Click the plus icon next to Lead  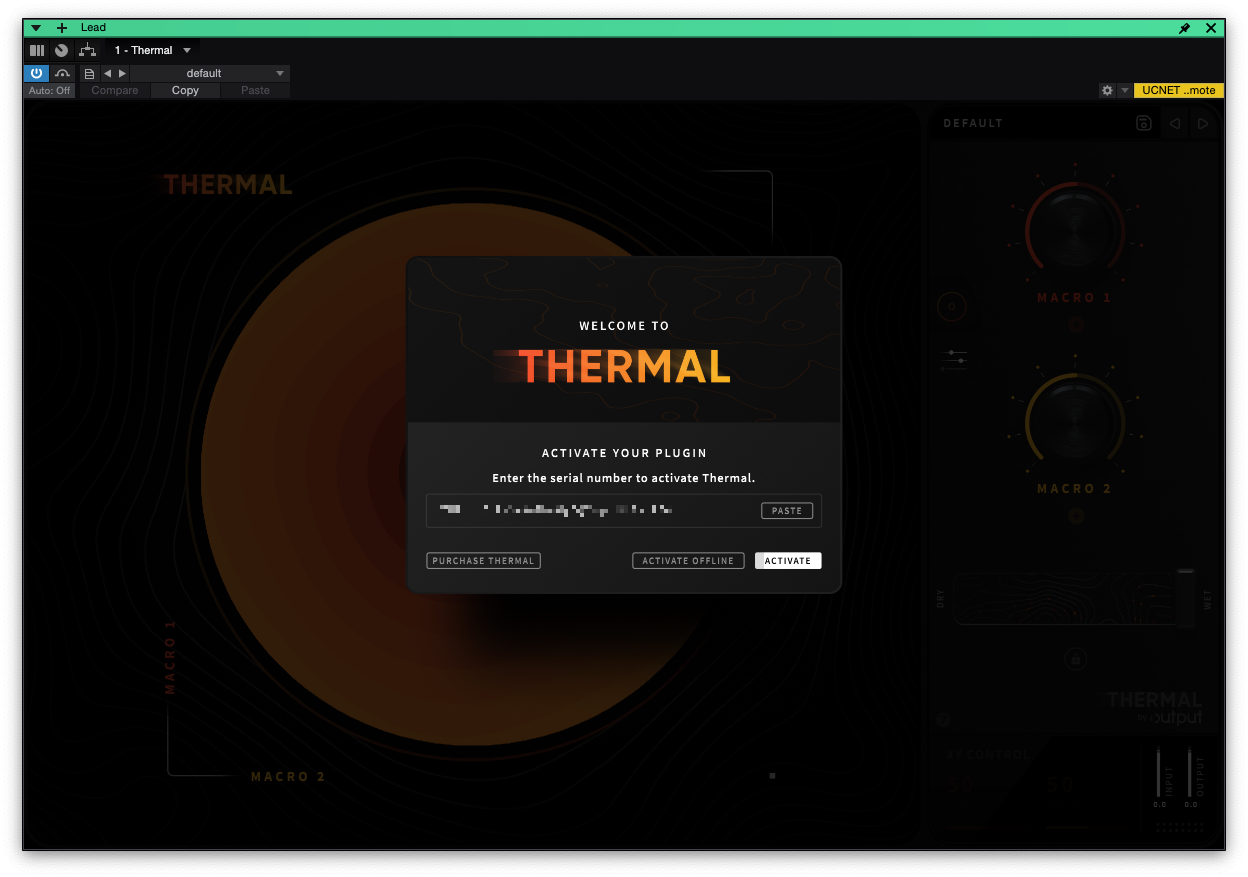pos(62,28)
